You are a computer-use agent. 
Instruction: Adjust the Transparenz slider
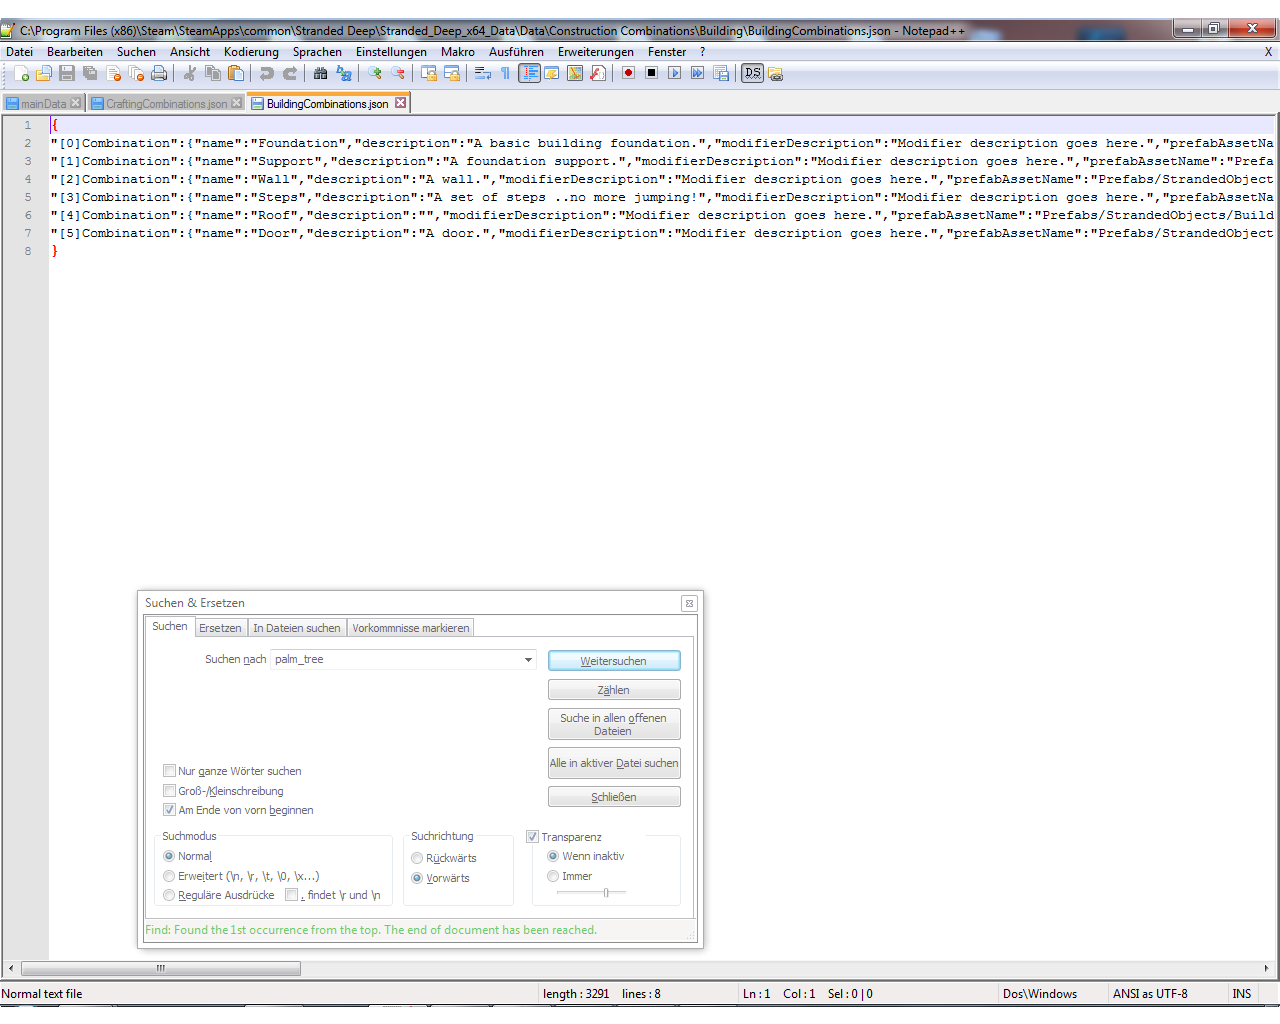click(x=606, y=892)
